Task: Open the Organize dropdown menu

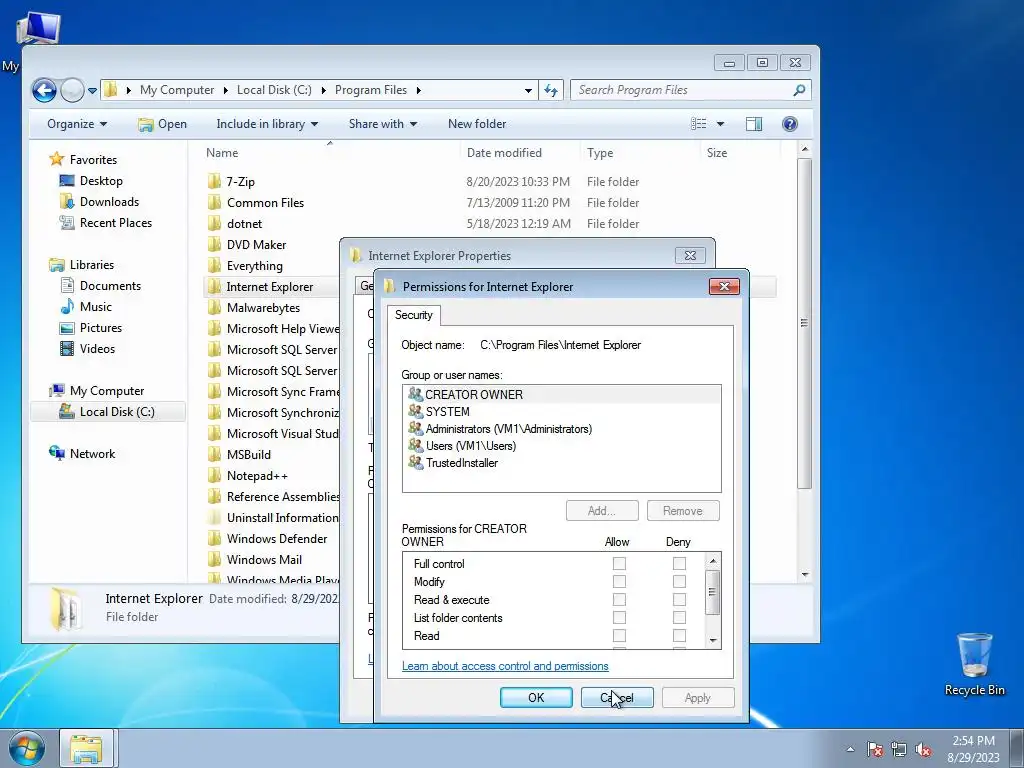Action: pos(77,124)
